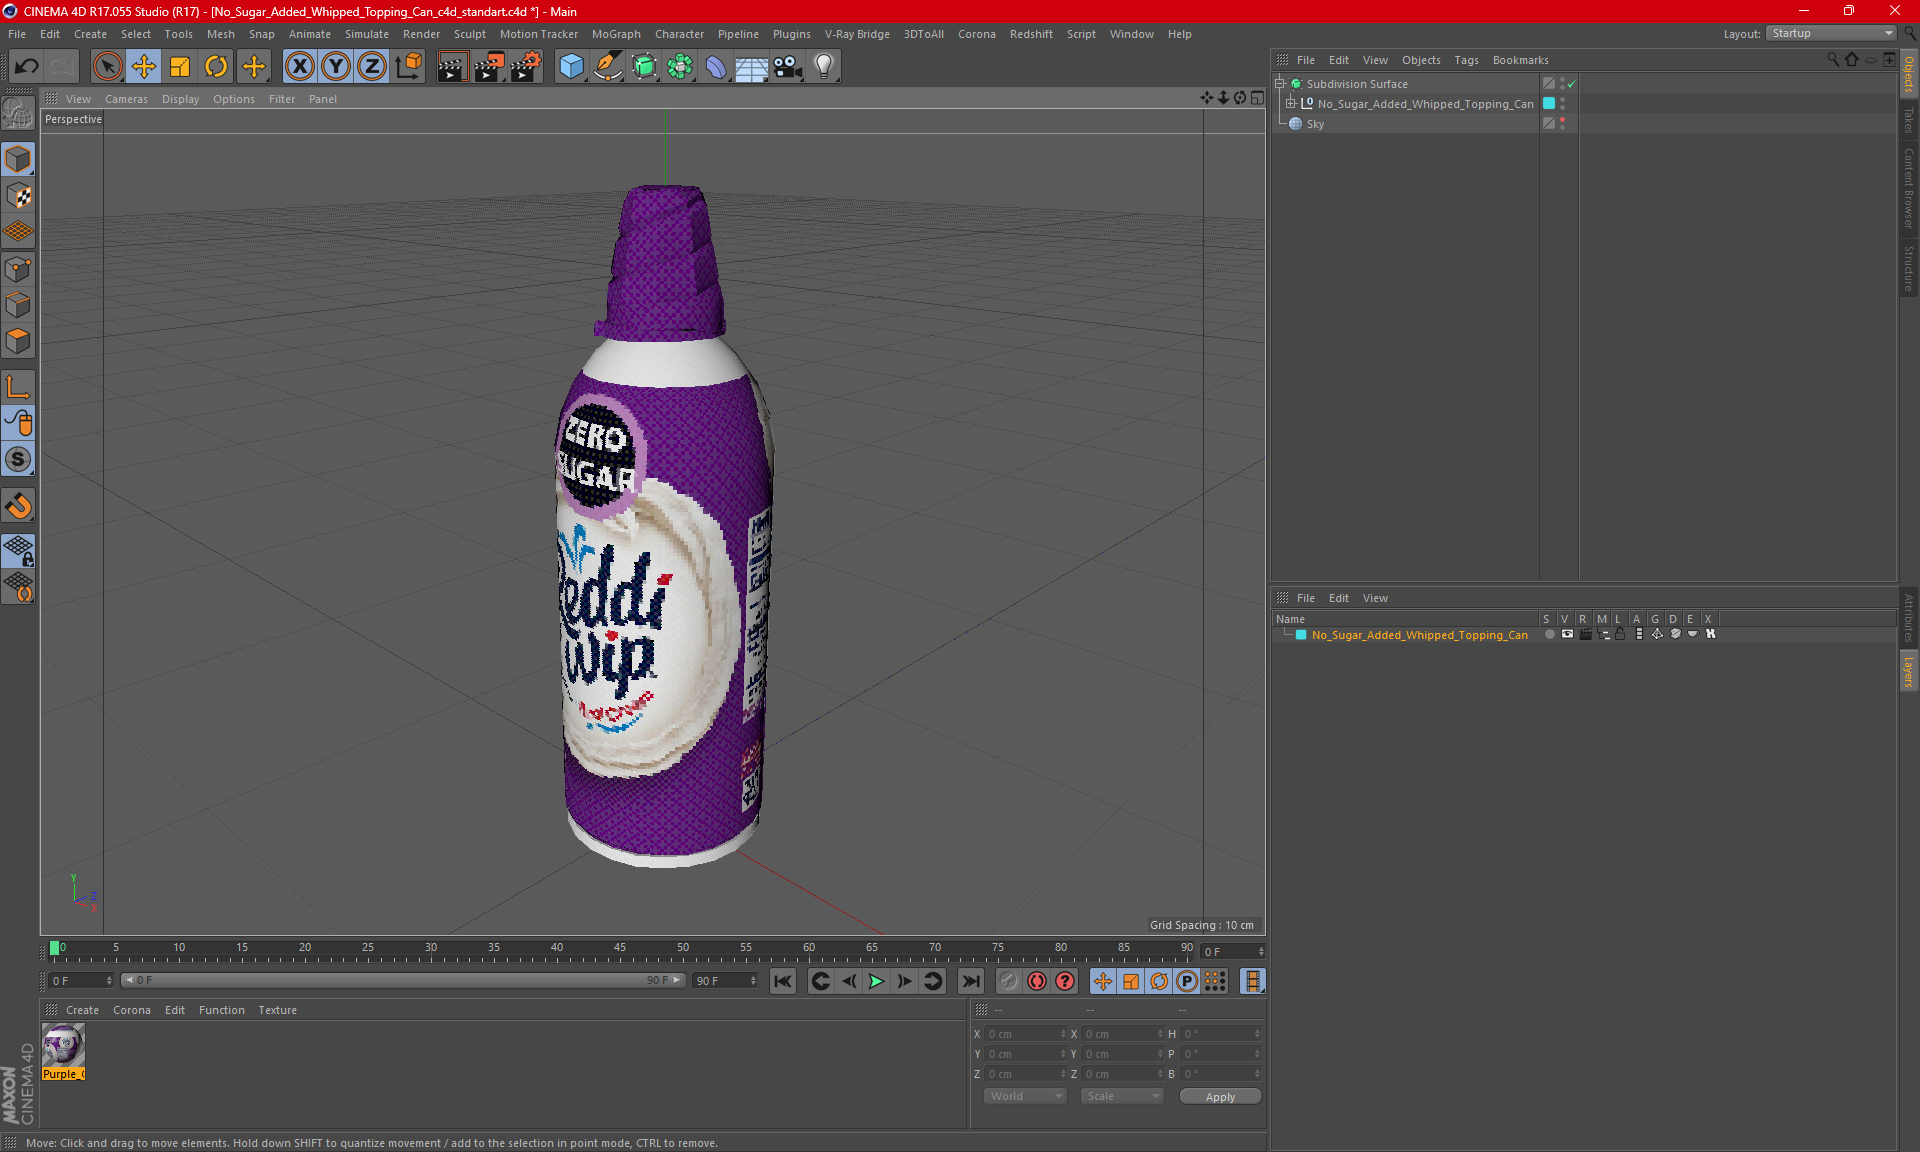Toggle layer lock icon

coord(1620,635)
